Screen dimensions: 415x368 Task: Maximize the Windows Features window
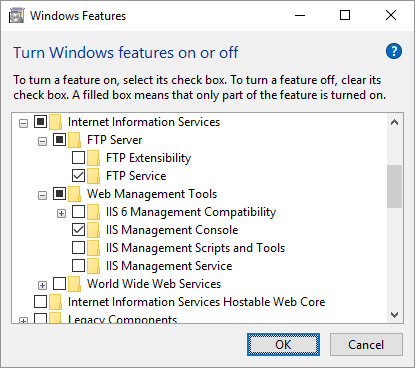point(345,15)
